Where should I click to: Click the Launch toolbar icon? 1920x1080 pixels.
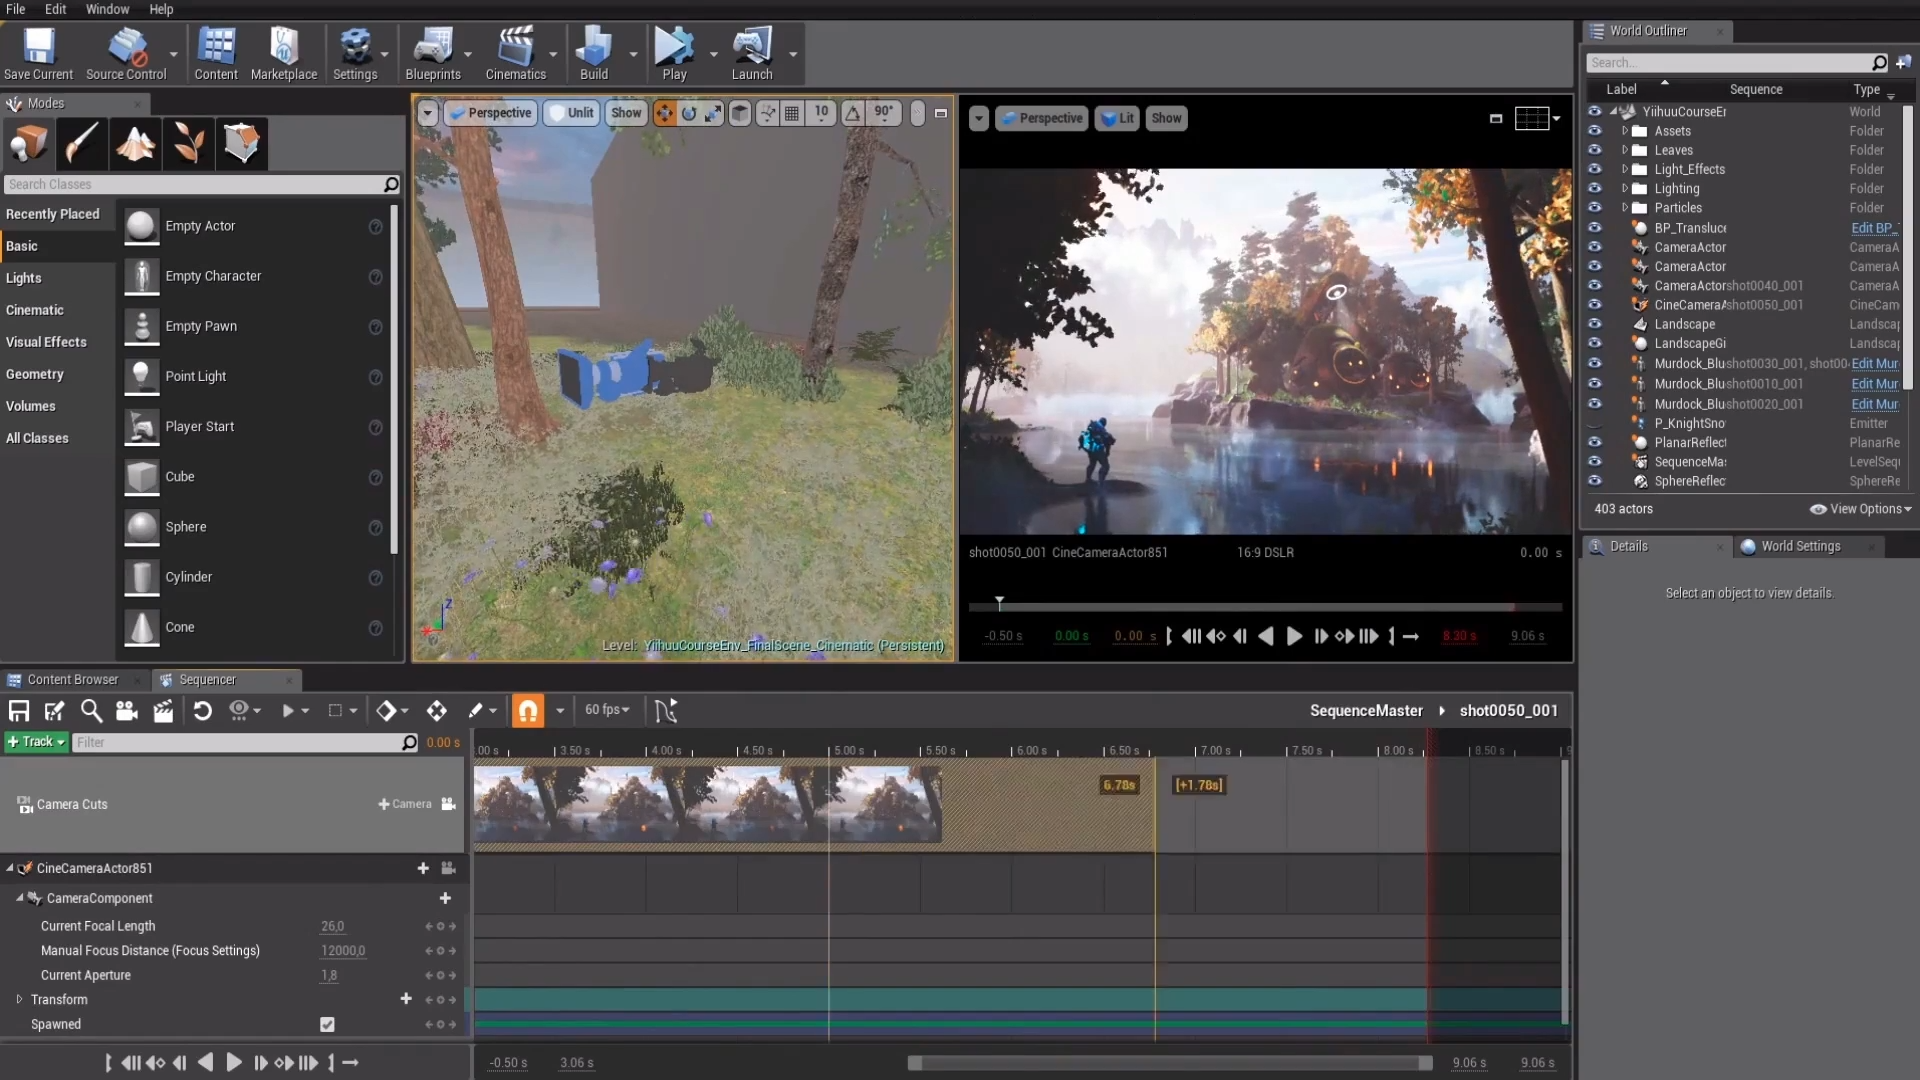pyautogui.click(x=752, y=54)
